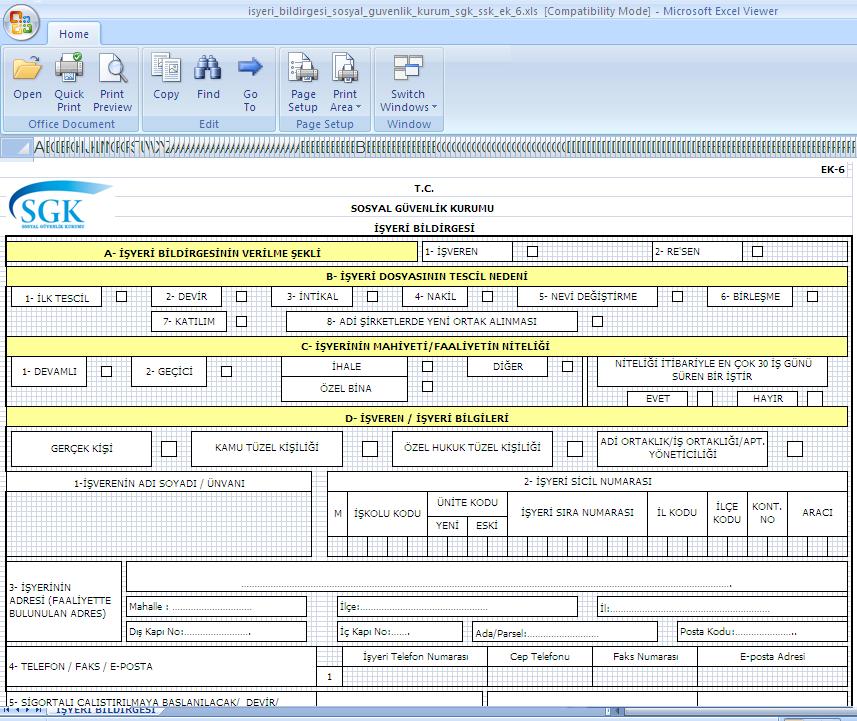Tick the ÖZEL HUKUK TÜZEL KİŞİLİĞİ checkbox

coord(575,449)
